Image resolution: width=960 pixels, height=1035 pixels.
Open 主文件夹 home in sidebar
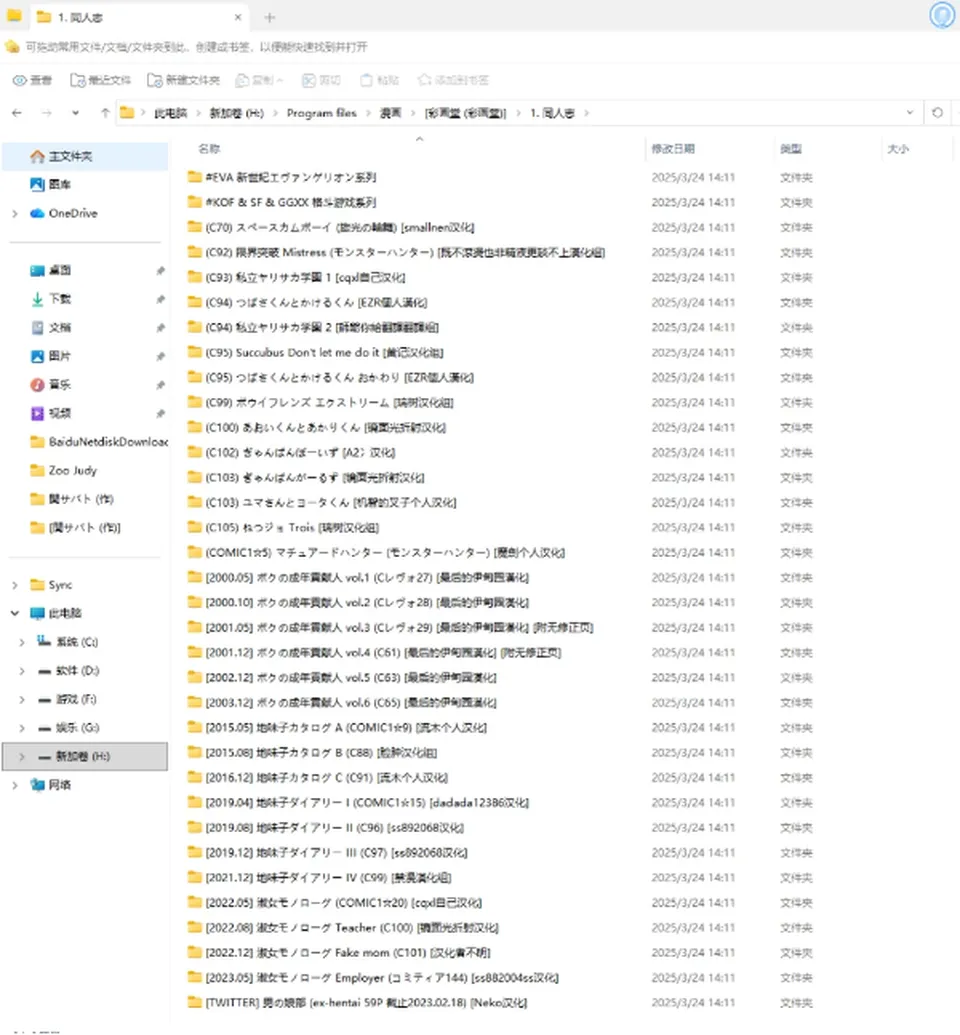click(x=85, y=156)
